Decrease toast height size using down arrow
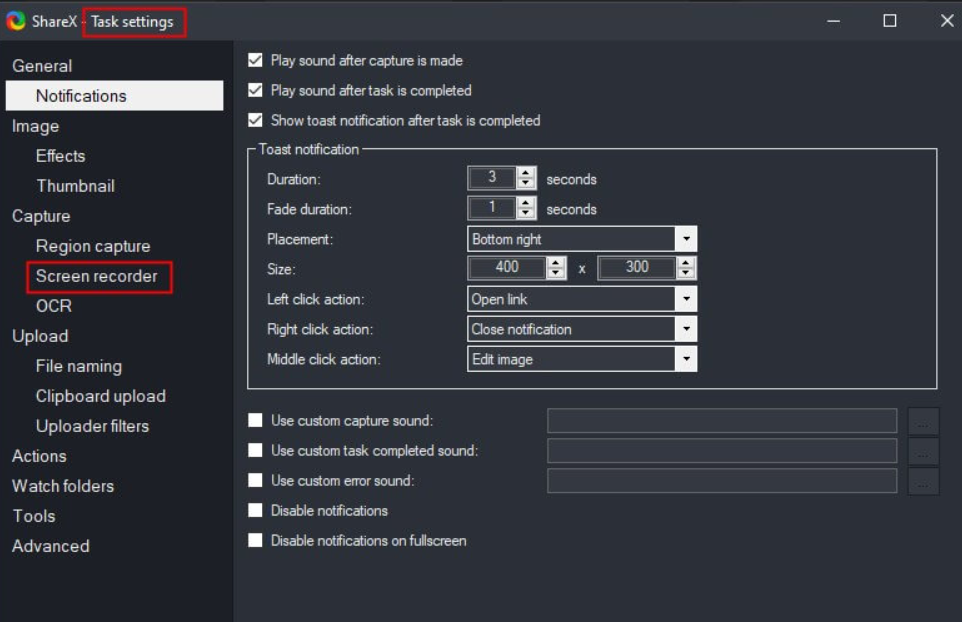Screen dimensions: 962x622 pos(685,274)
